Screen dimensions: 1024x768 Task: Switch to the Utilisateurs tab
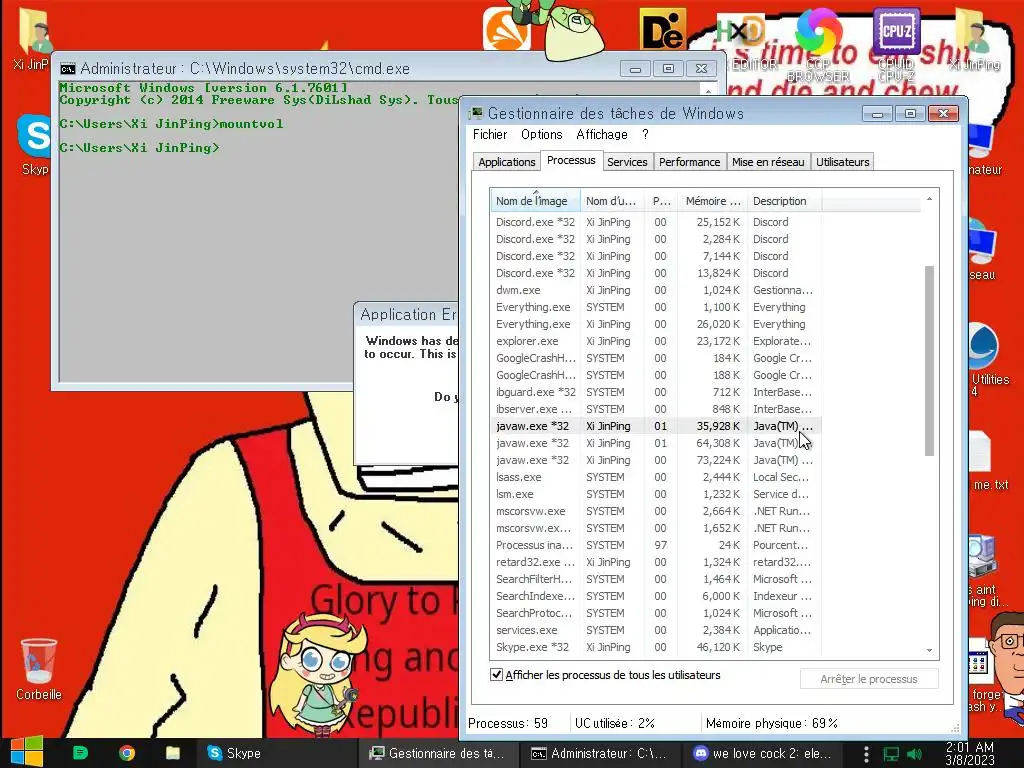(x=842, y=162)
